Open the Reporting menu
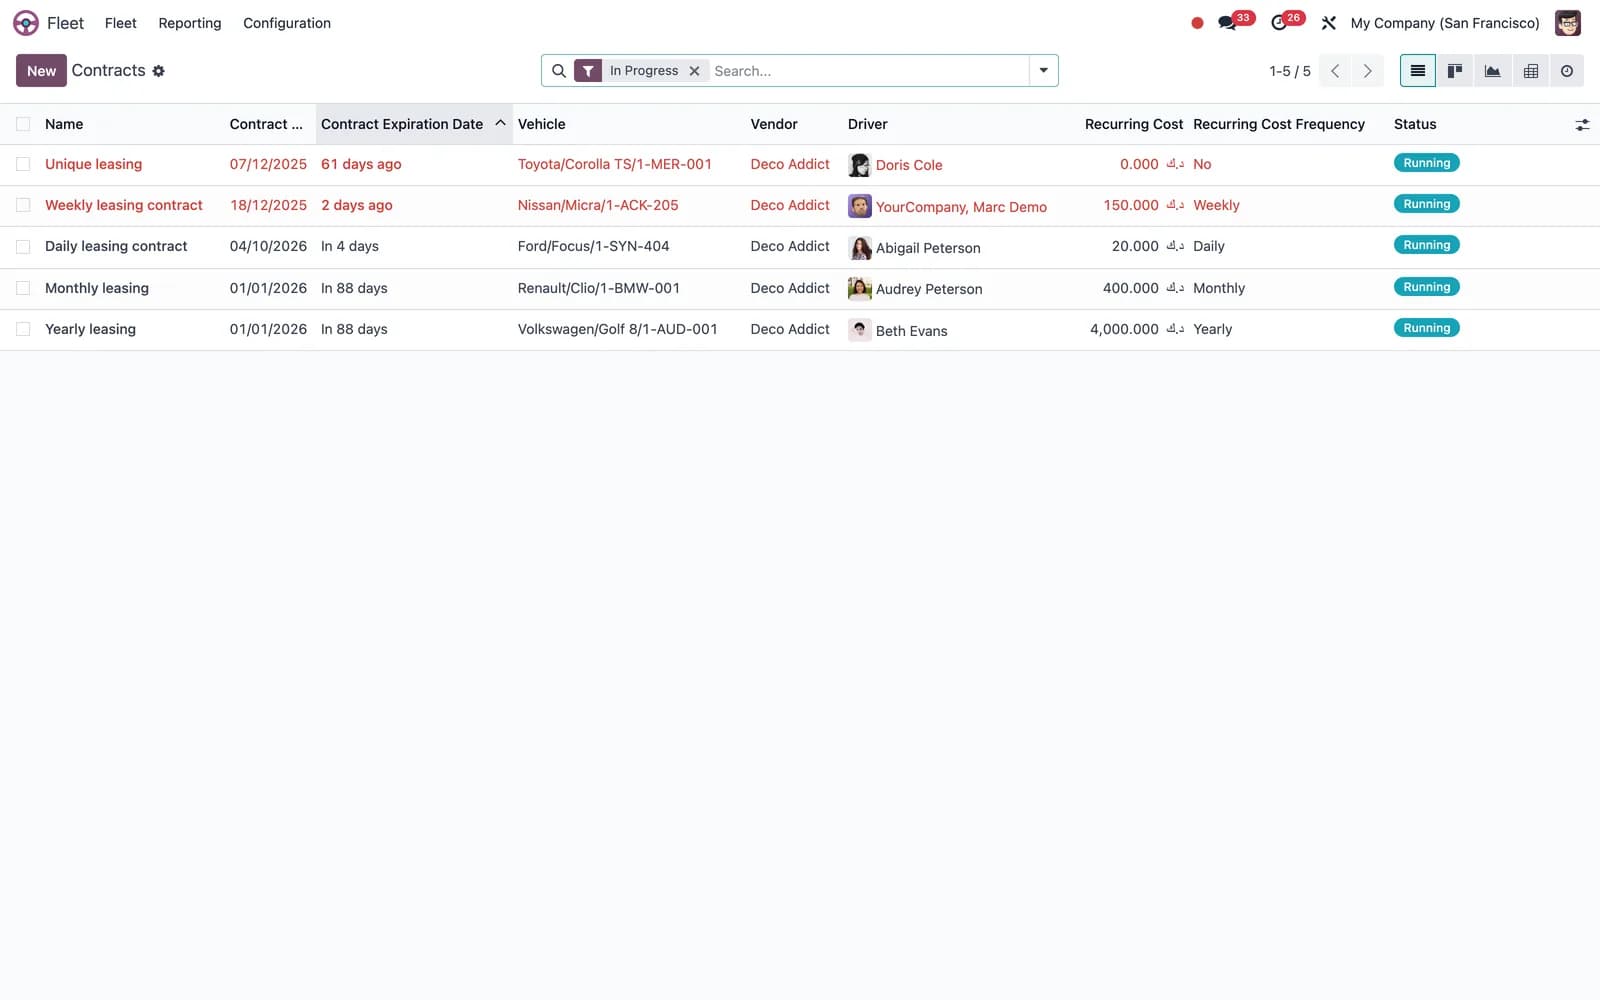The width and height of the screenshot is (1600, 1000). 190,23
